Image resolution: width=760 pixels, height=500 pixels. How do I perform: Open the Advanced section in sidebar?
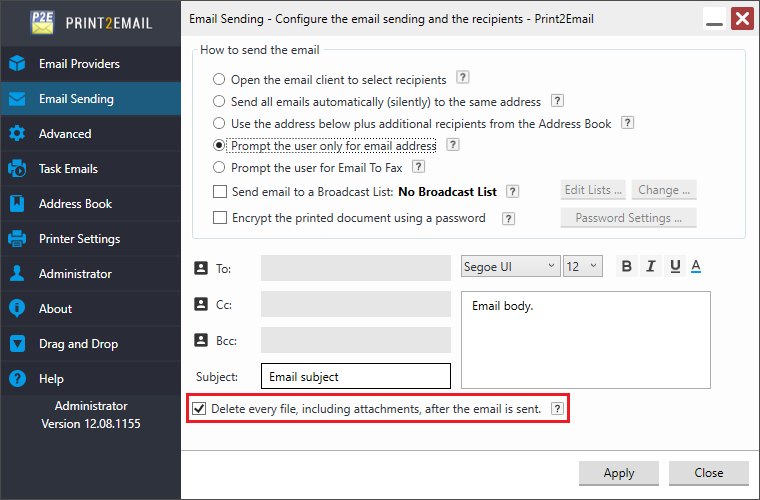coord(91,134)
